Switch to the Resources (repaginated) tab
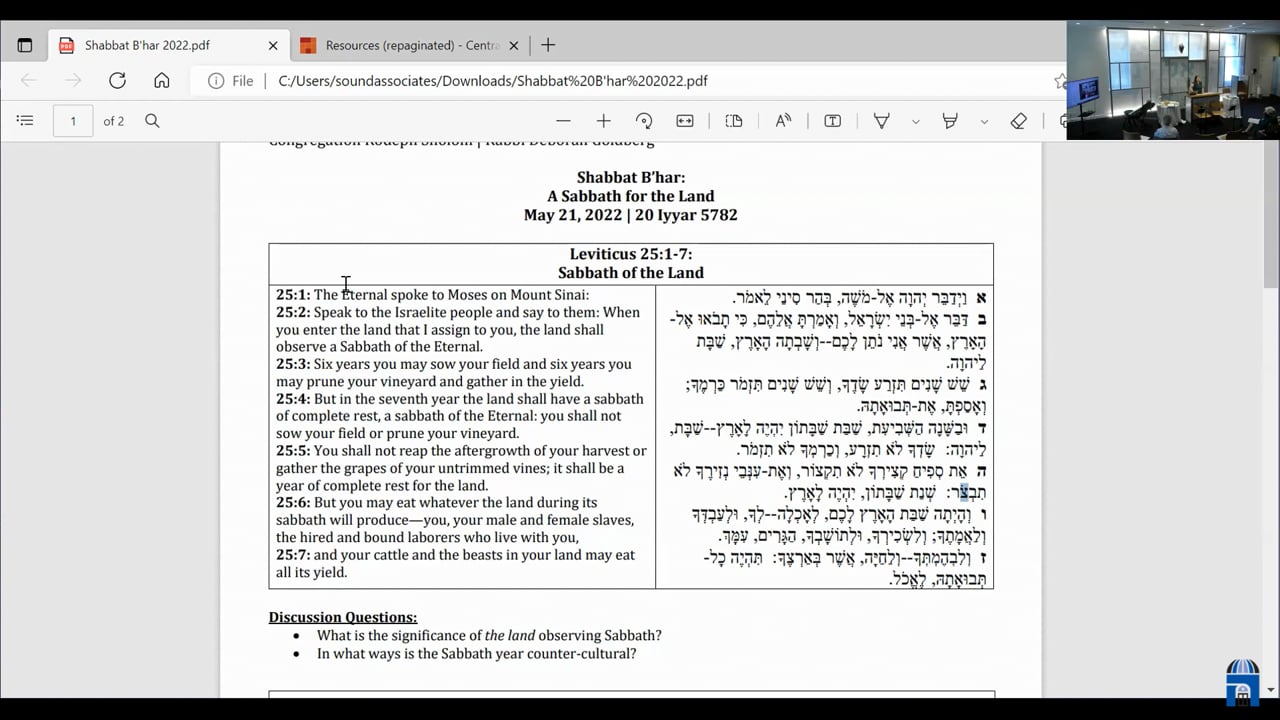The height and width of the screenshot is (720, 1280). (412, 45)
